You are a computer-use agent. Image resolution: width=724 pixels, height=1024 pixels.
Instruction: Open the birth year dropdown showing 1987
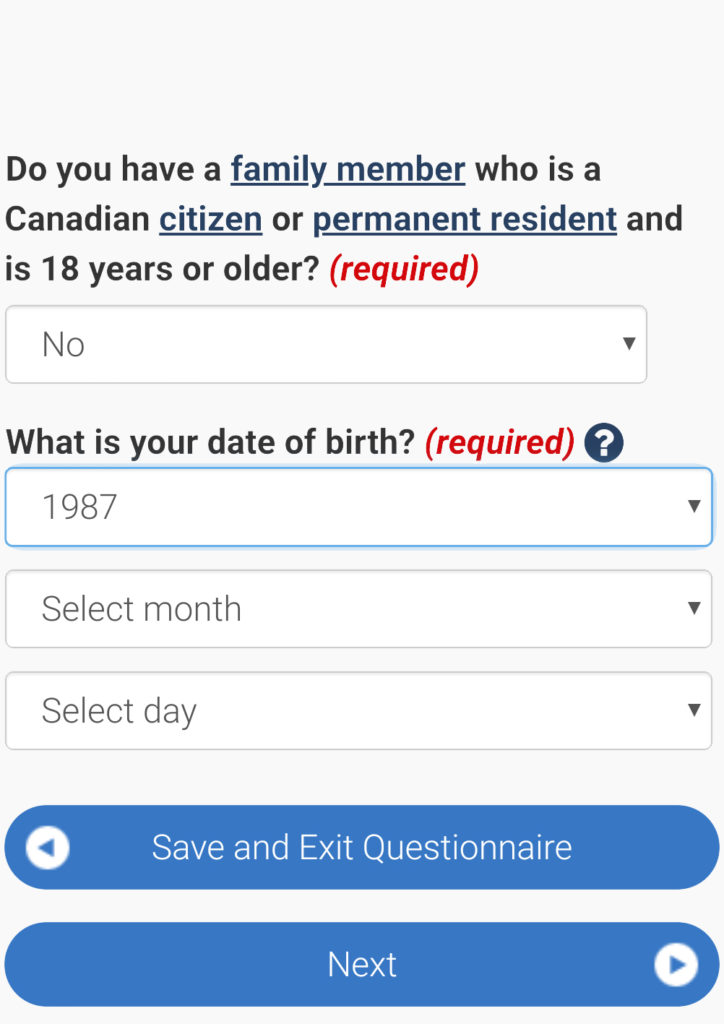pos(358,506)
